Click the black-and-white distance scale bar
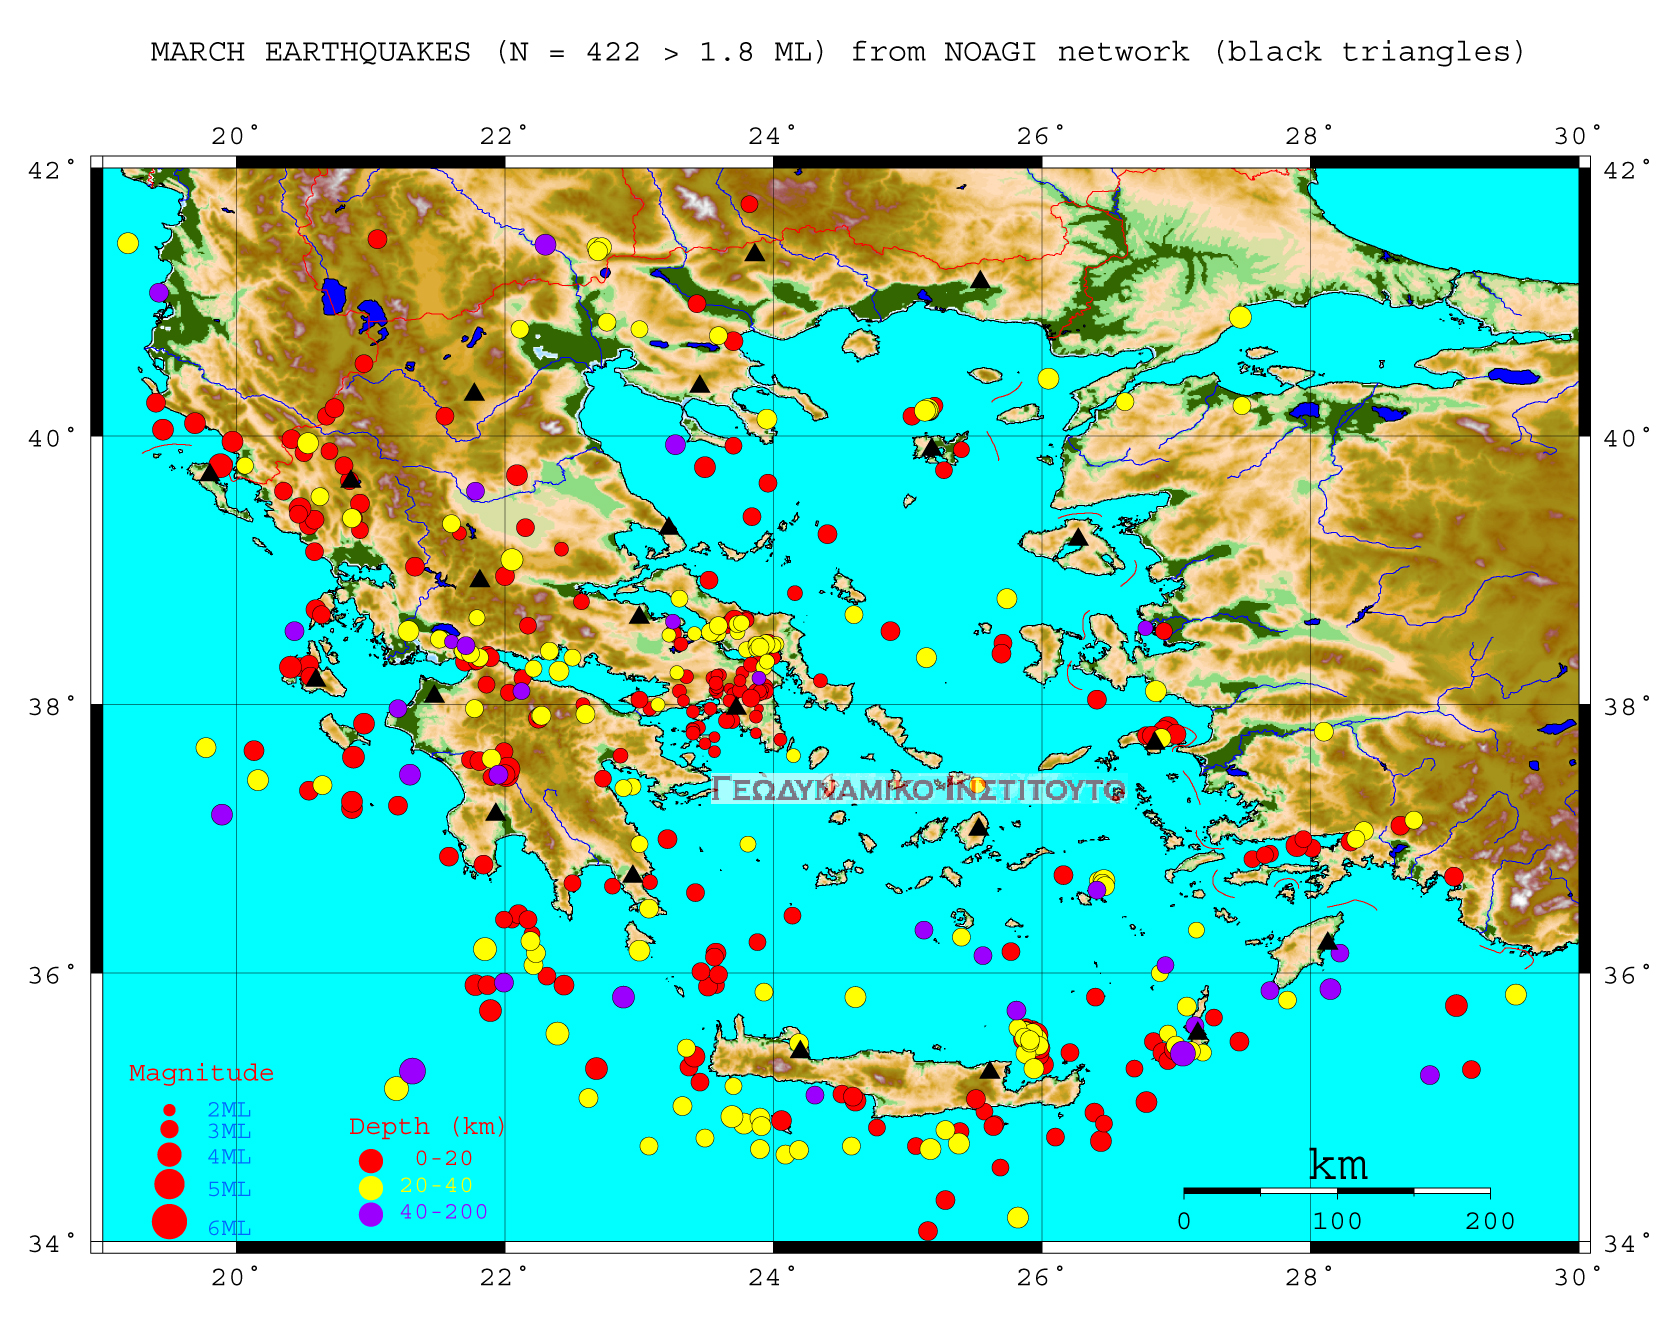 1337,1191
